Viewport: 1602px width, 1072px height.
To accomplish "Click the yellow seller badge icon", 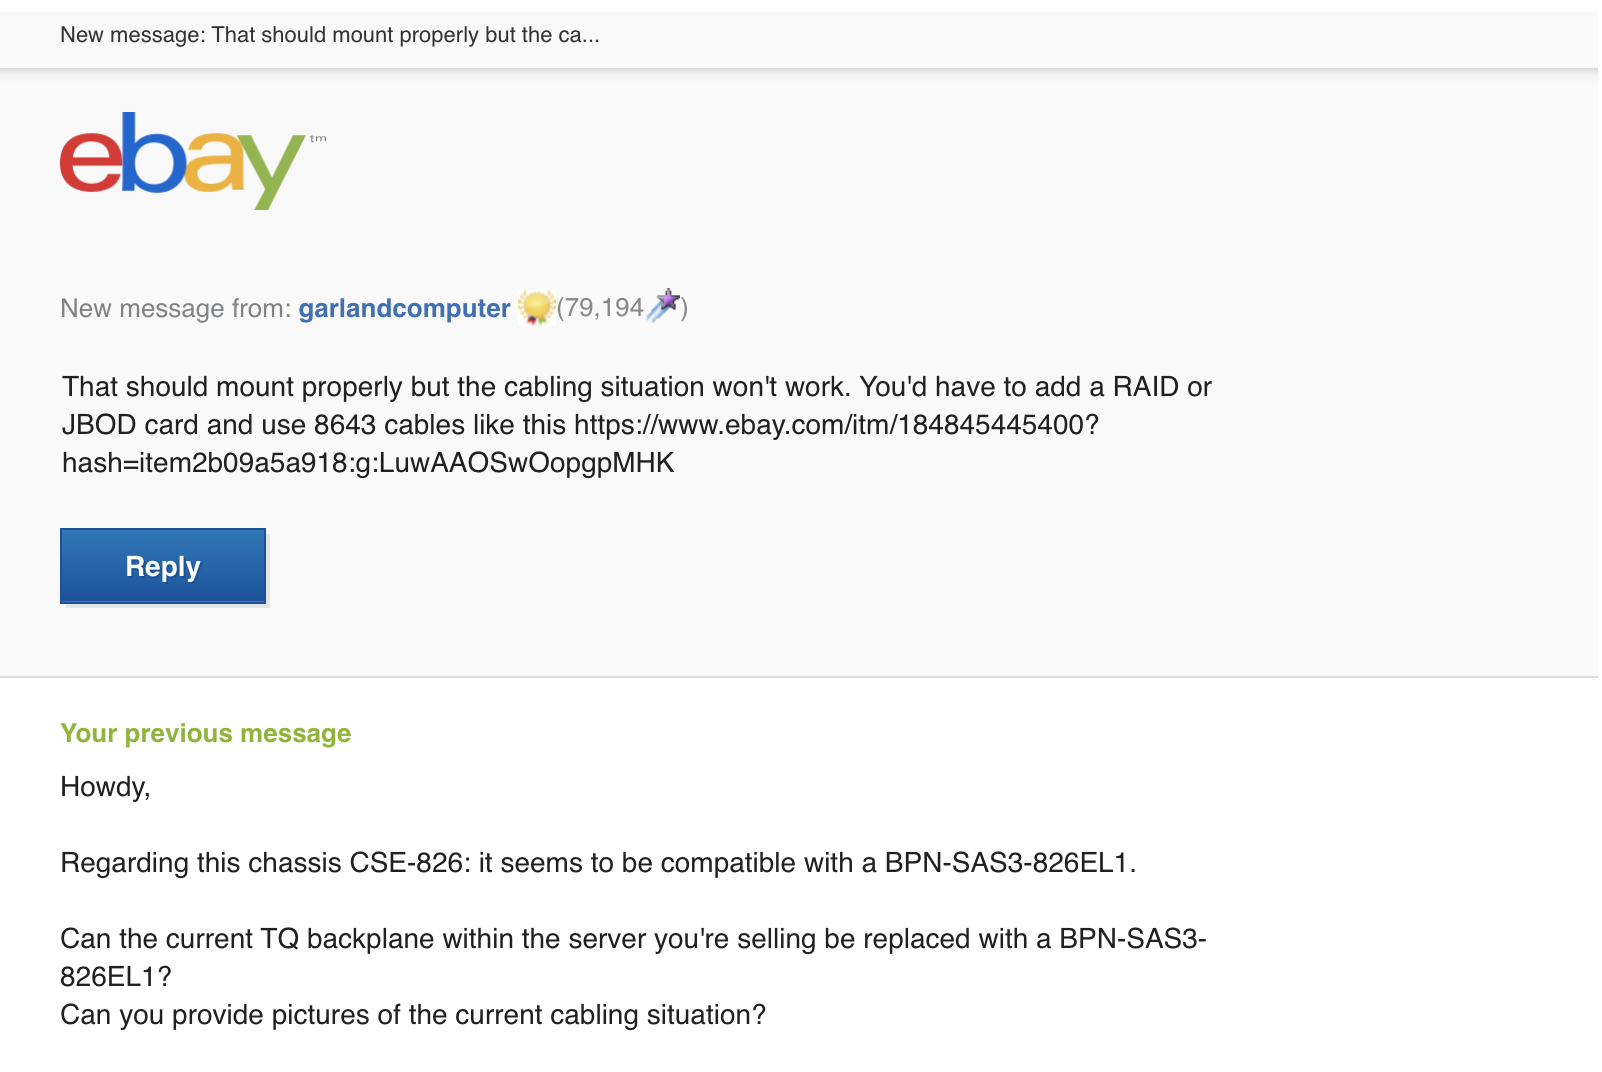I will click(x=537, y=308).
